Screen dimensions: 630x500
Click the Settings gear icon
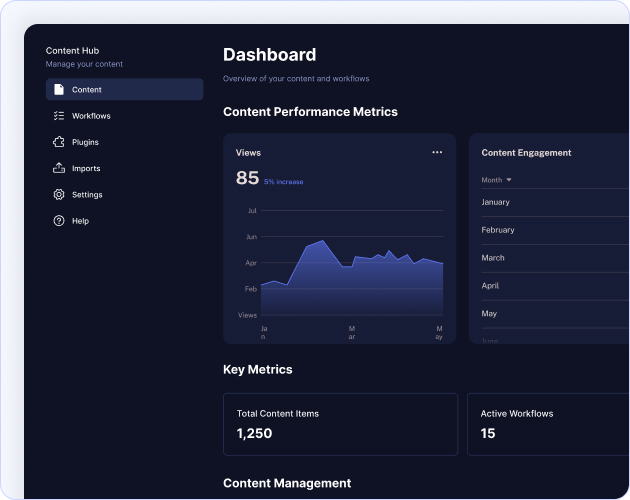click(x=59, y=195)
